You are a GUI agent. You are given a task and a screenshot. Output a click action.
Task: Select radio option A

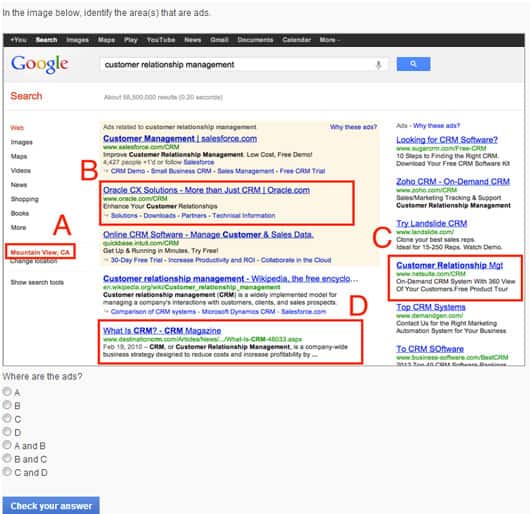[x=7, y=392]
